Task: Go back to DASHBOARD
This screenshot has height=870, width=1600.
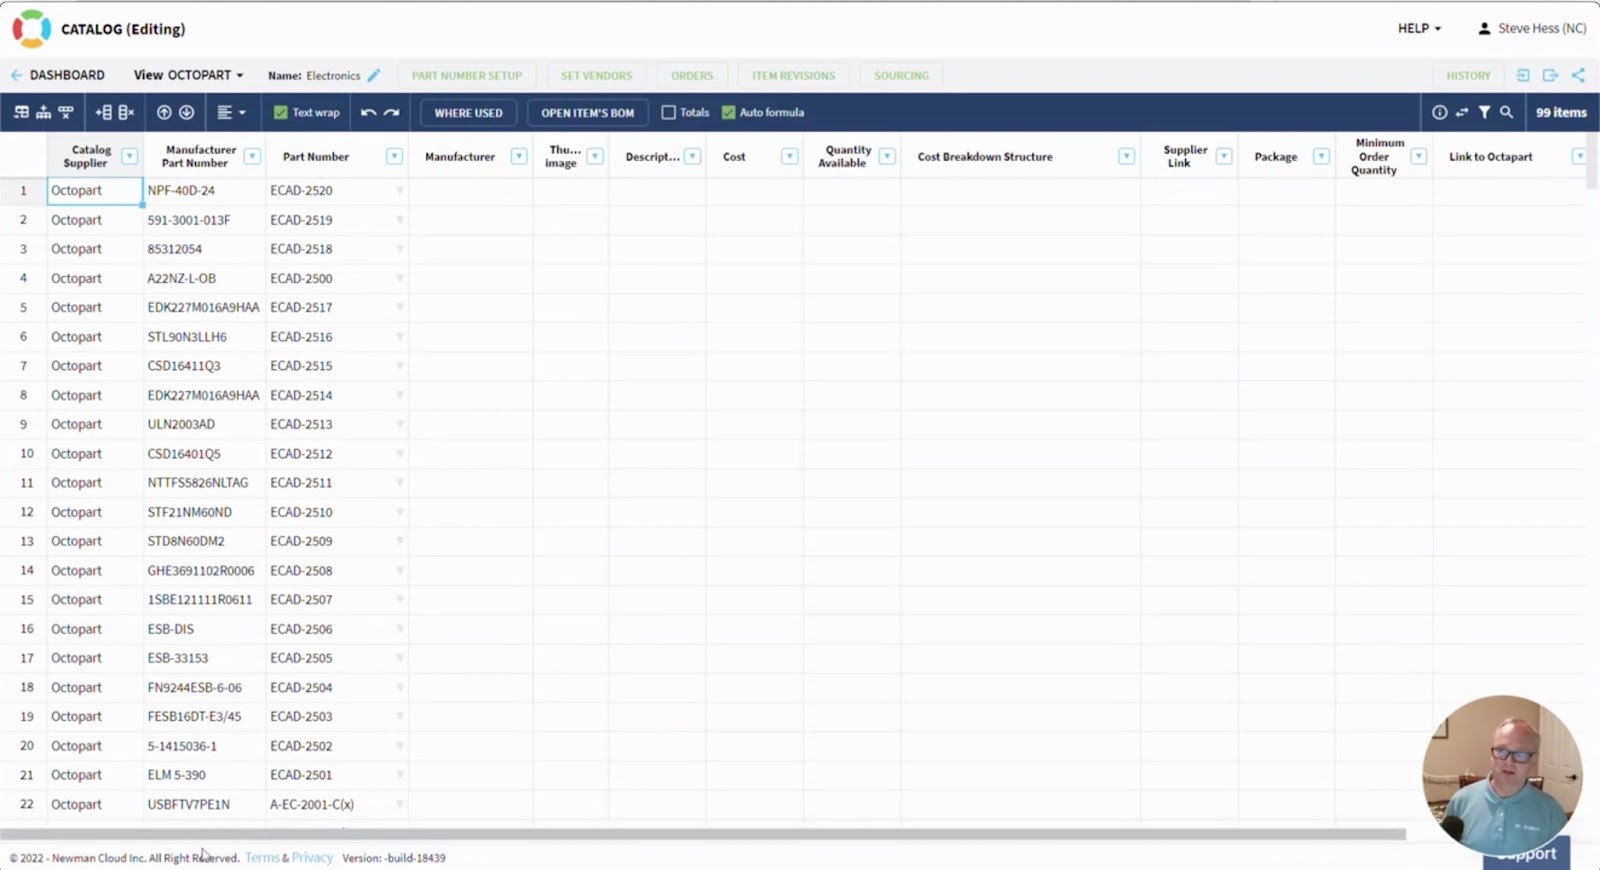Action: tap(67, 75)
